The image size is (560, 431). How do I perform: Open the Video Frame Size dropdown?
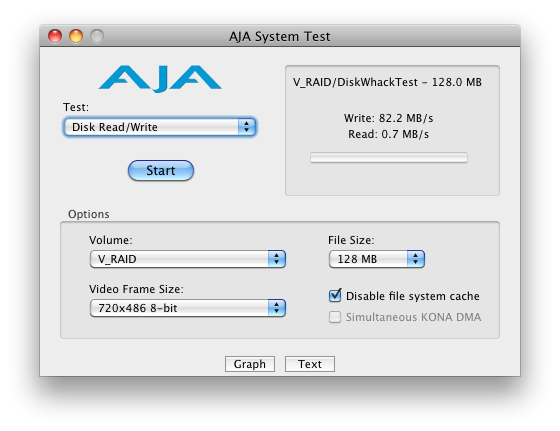point(188,308)
